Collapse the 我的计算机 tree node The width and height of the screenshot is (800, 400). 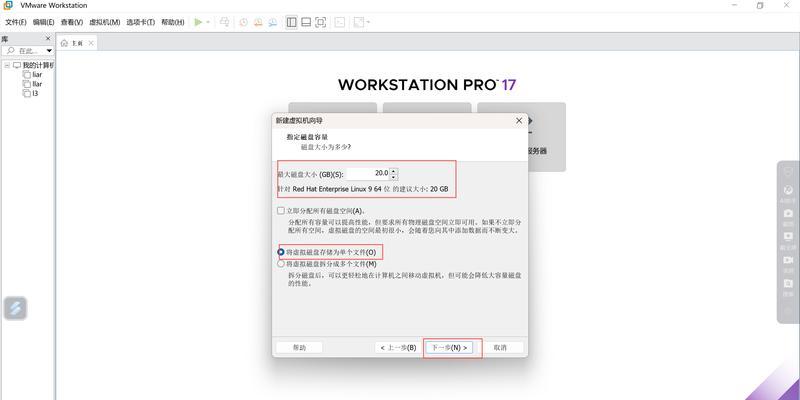[x=7, y=65]
